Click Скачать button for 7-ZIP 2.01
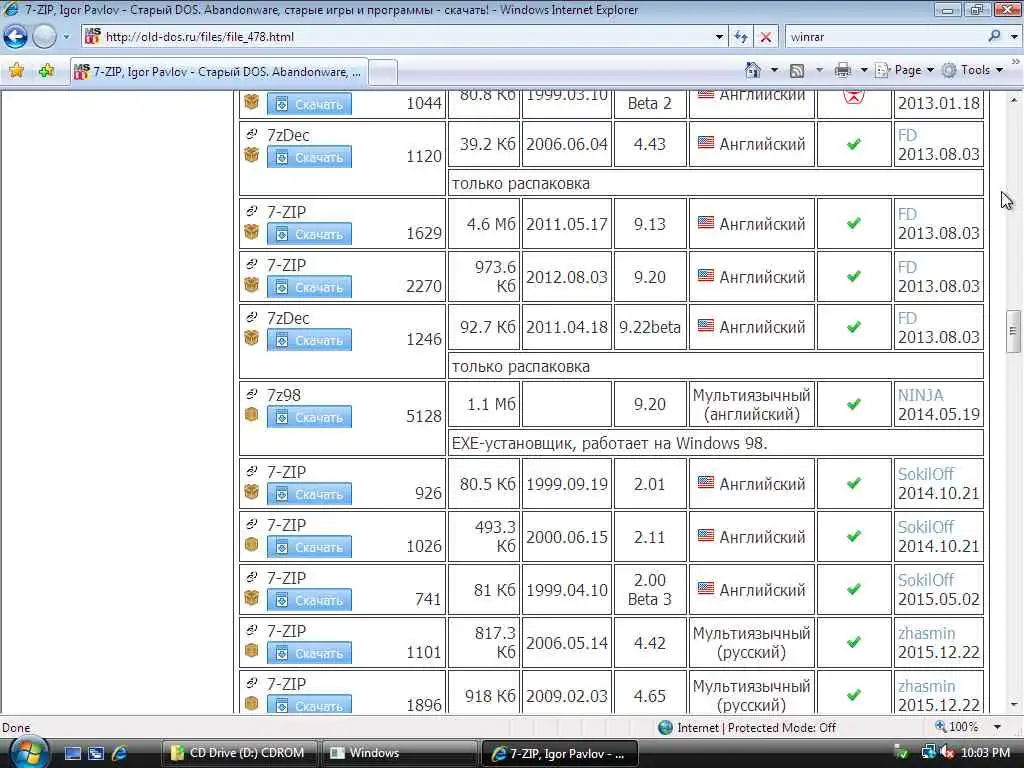1024x768 pixels. (x=309, y=494)
